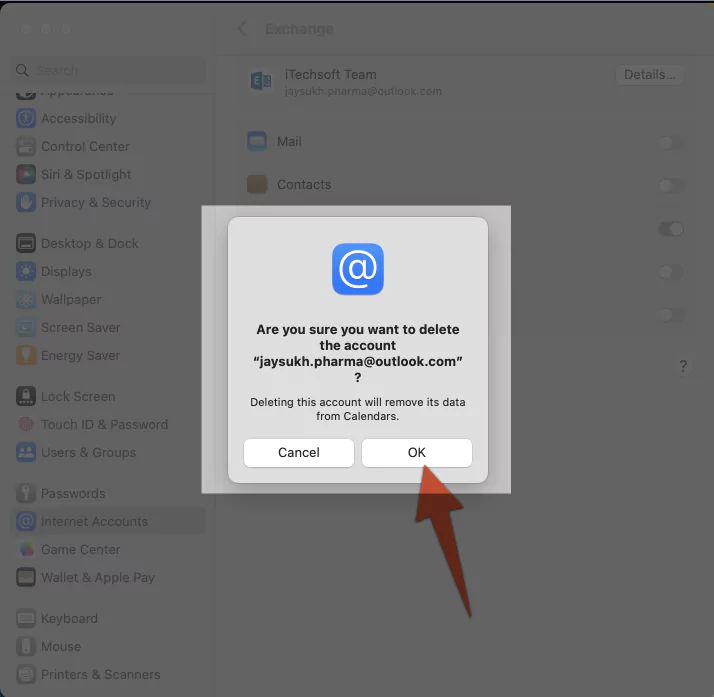
Task: Go back using the arrow beside Exchange
Action: pyautogui.click(x=242, y=29)
